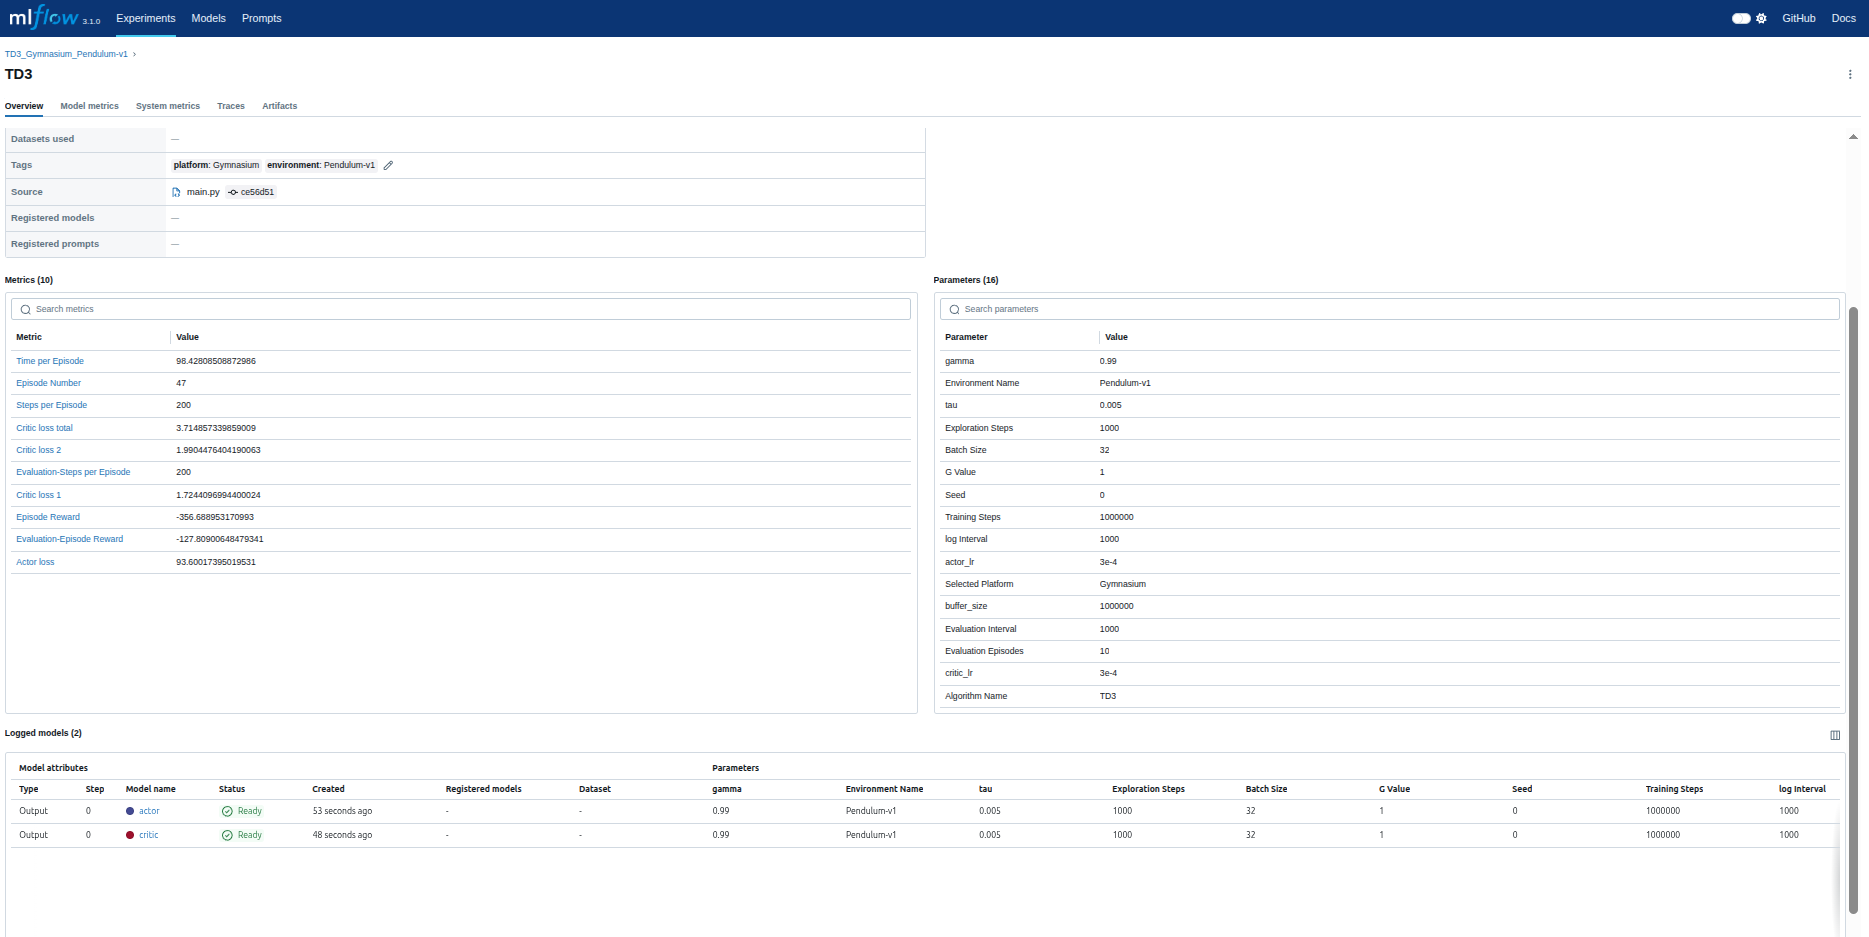Go to TD3_Gymnasium_Pendulum-v1 breadcrumb

66,54
